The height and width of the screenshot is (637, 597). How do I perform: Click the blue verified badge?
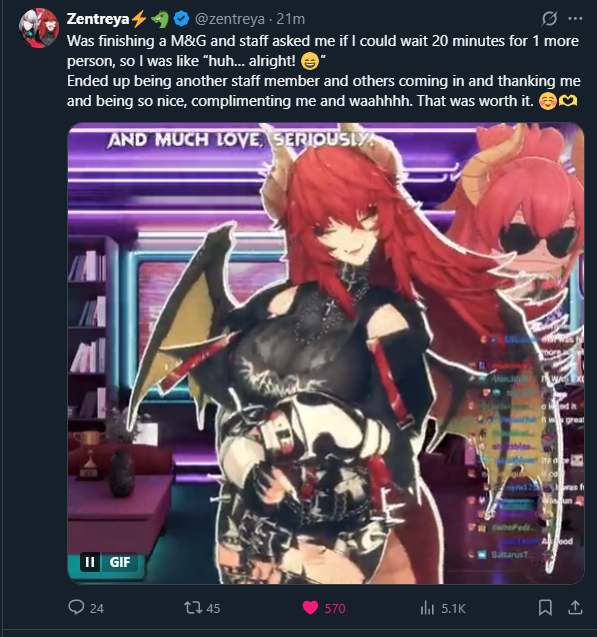coord(182,19)
